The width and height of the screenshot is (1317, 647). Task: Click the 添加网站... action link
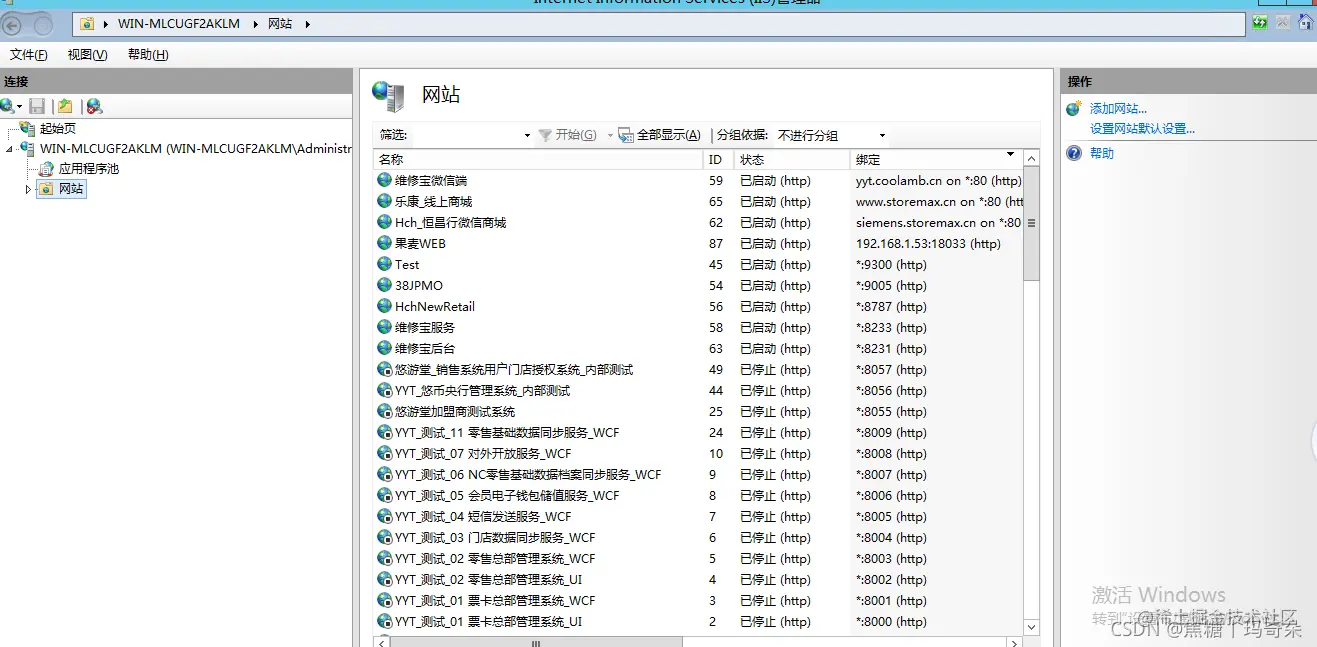[1118, 109]
